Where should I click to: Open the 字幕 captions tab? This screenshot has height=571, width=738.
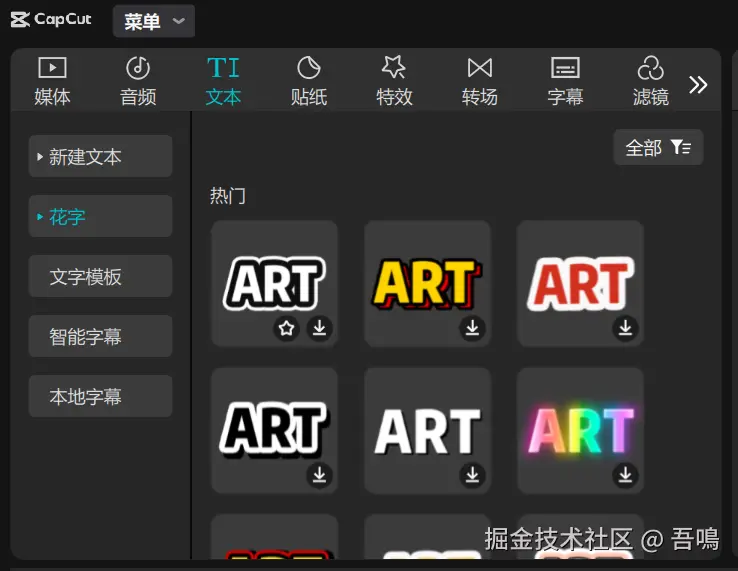[x=565, y=81]
